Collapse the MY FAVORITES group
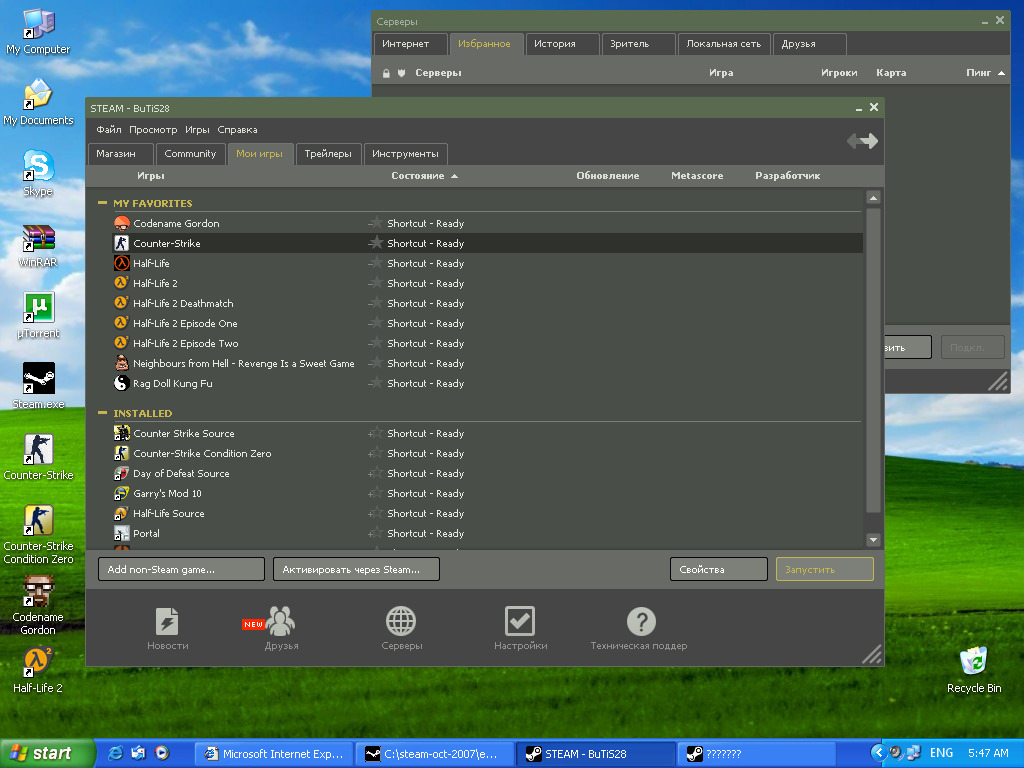 [102, 203]
